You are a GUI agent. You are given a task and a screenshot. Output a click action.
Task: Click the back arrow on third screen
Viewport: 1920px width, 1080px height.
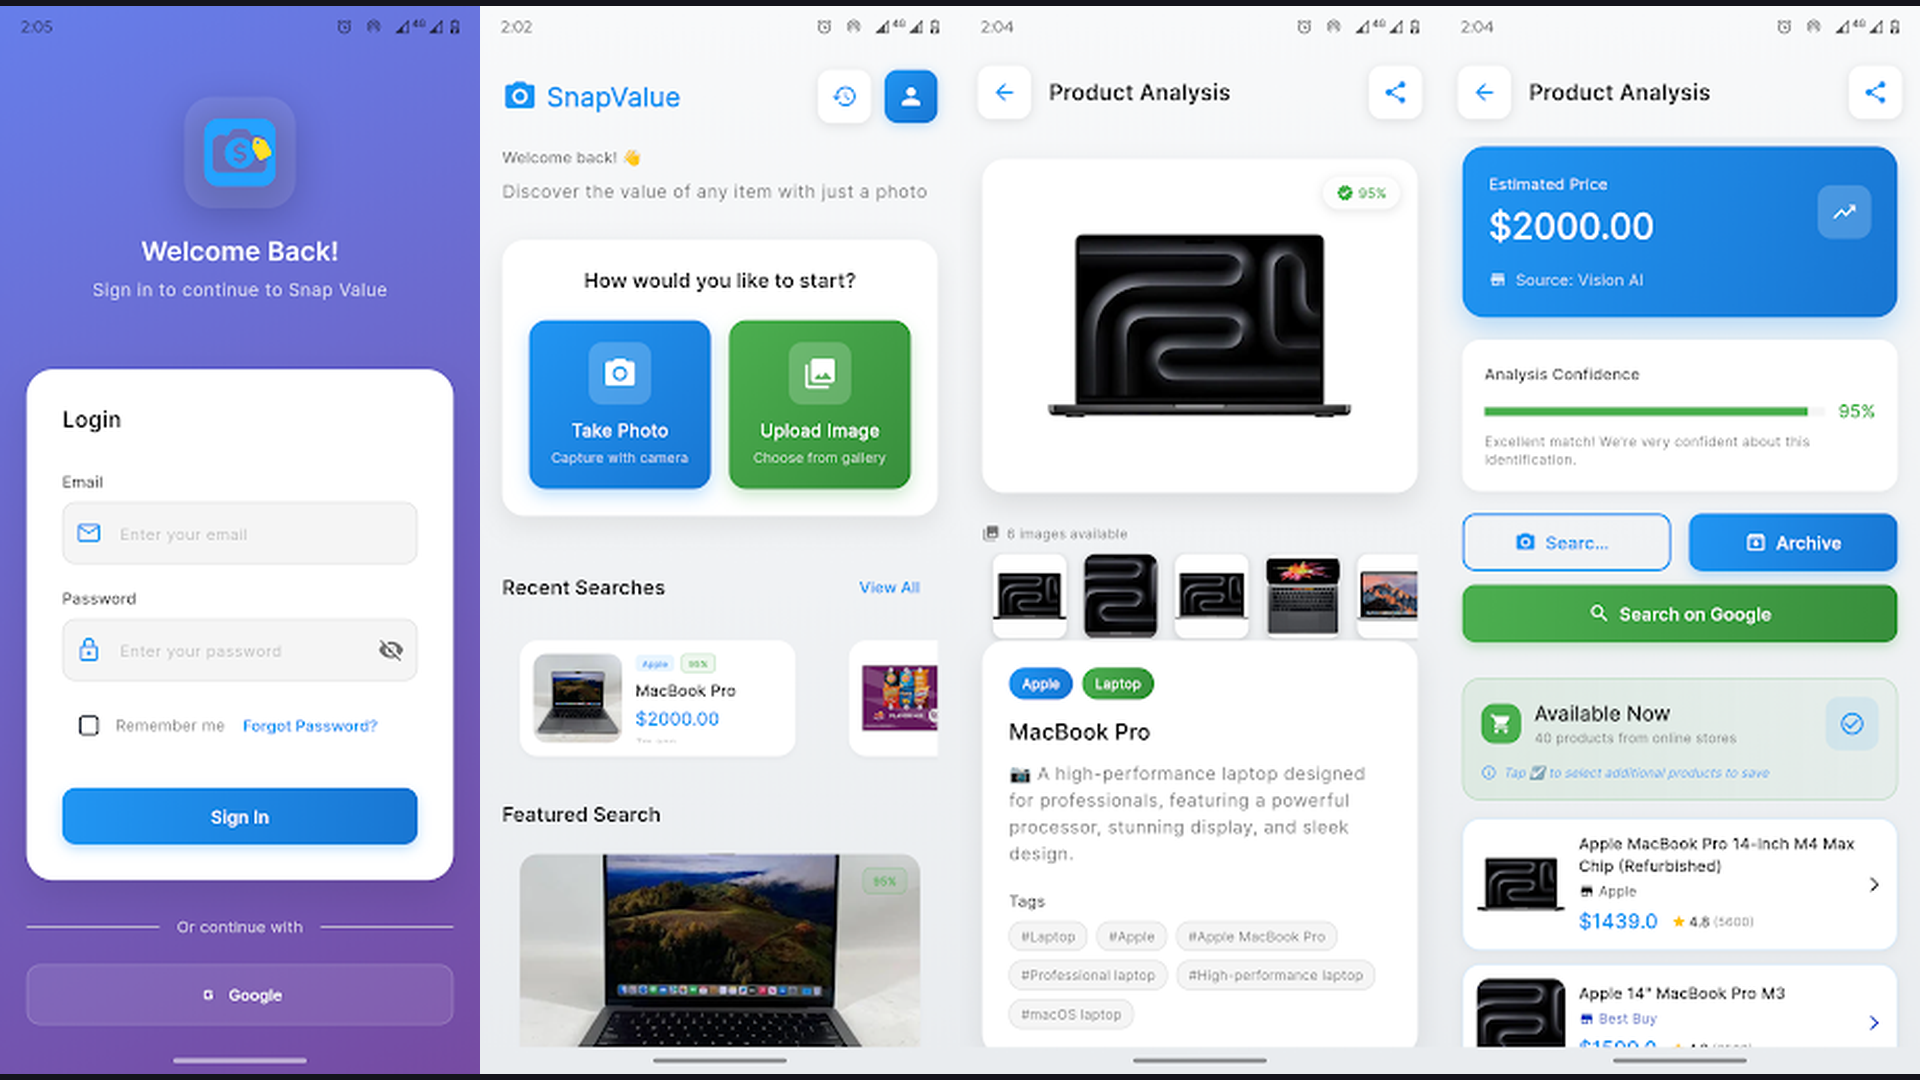pos(1004,92)
